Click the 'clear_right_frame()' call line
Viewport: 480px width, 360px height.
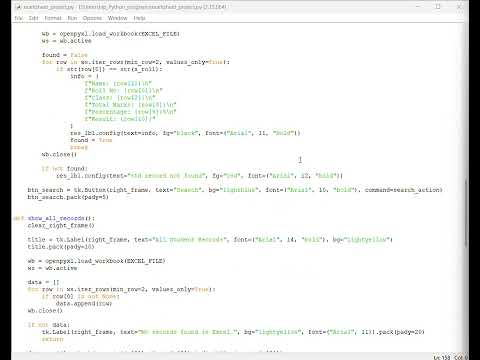(61, 225)
